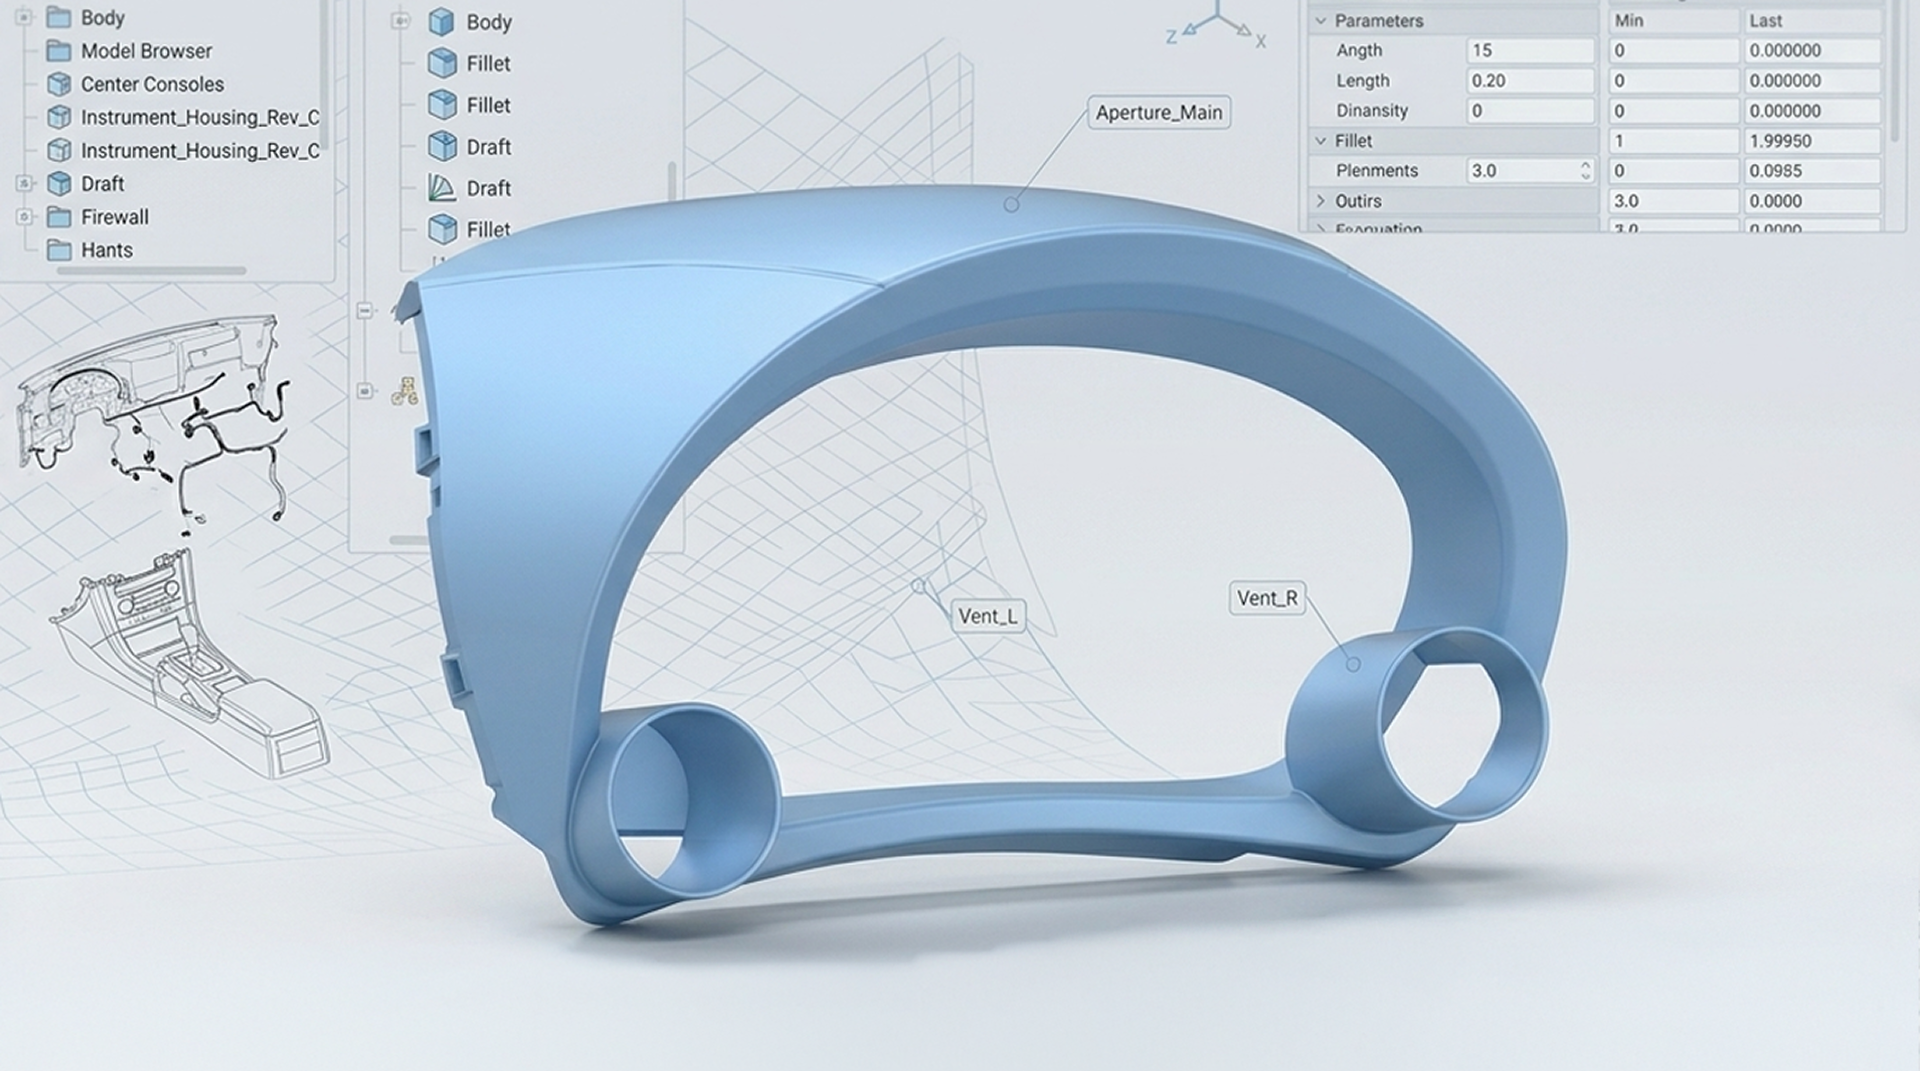Select the Firewall tree item
Screen dimensions: 1920x1071
114,217
